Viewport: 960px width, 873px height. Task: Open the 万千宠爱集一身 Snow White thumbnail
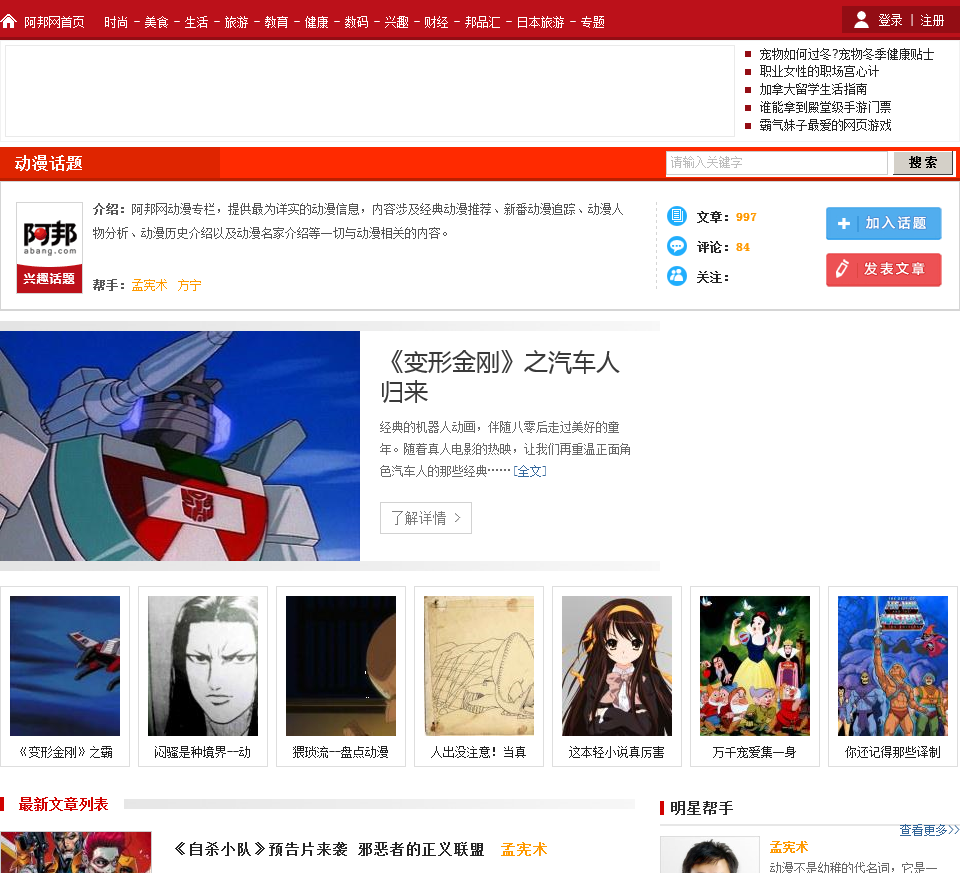point(754,665)
